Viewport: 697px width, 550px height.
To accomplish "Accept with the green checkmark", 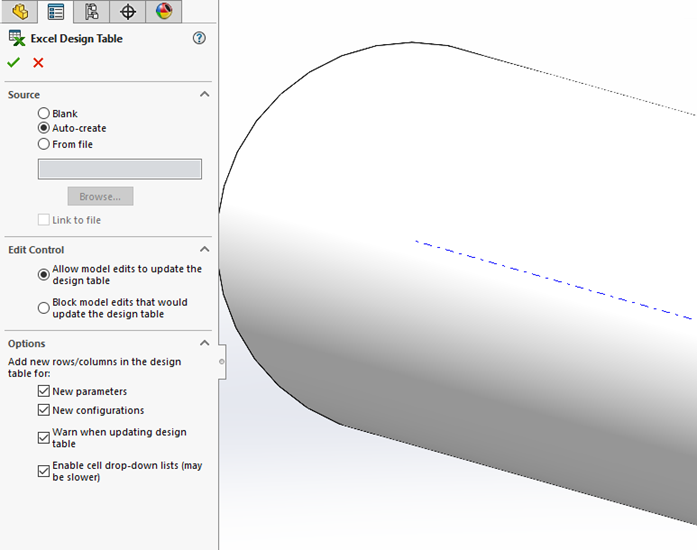I will [x=13, y=63].
